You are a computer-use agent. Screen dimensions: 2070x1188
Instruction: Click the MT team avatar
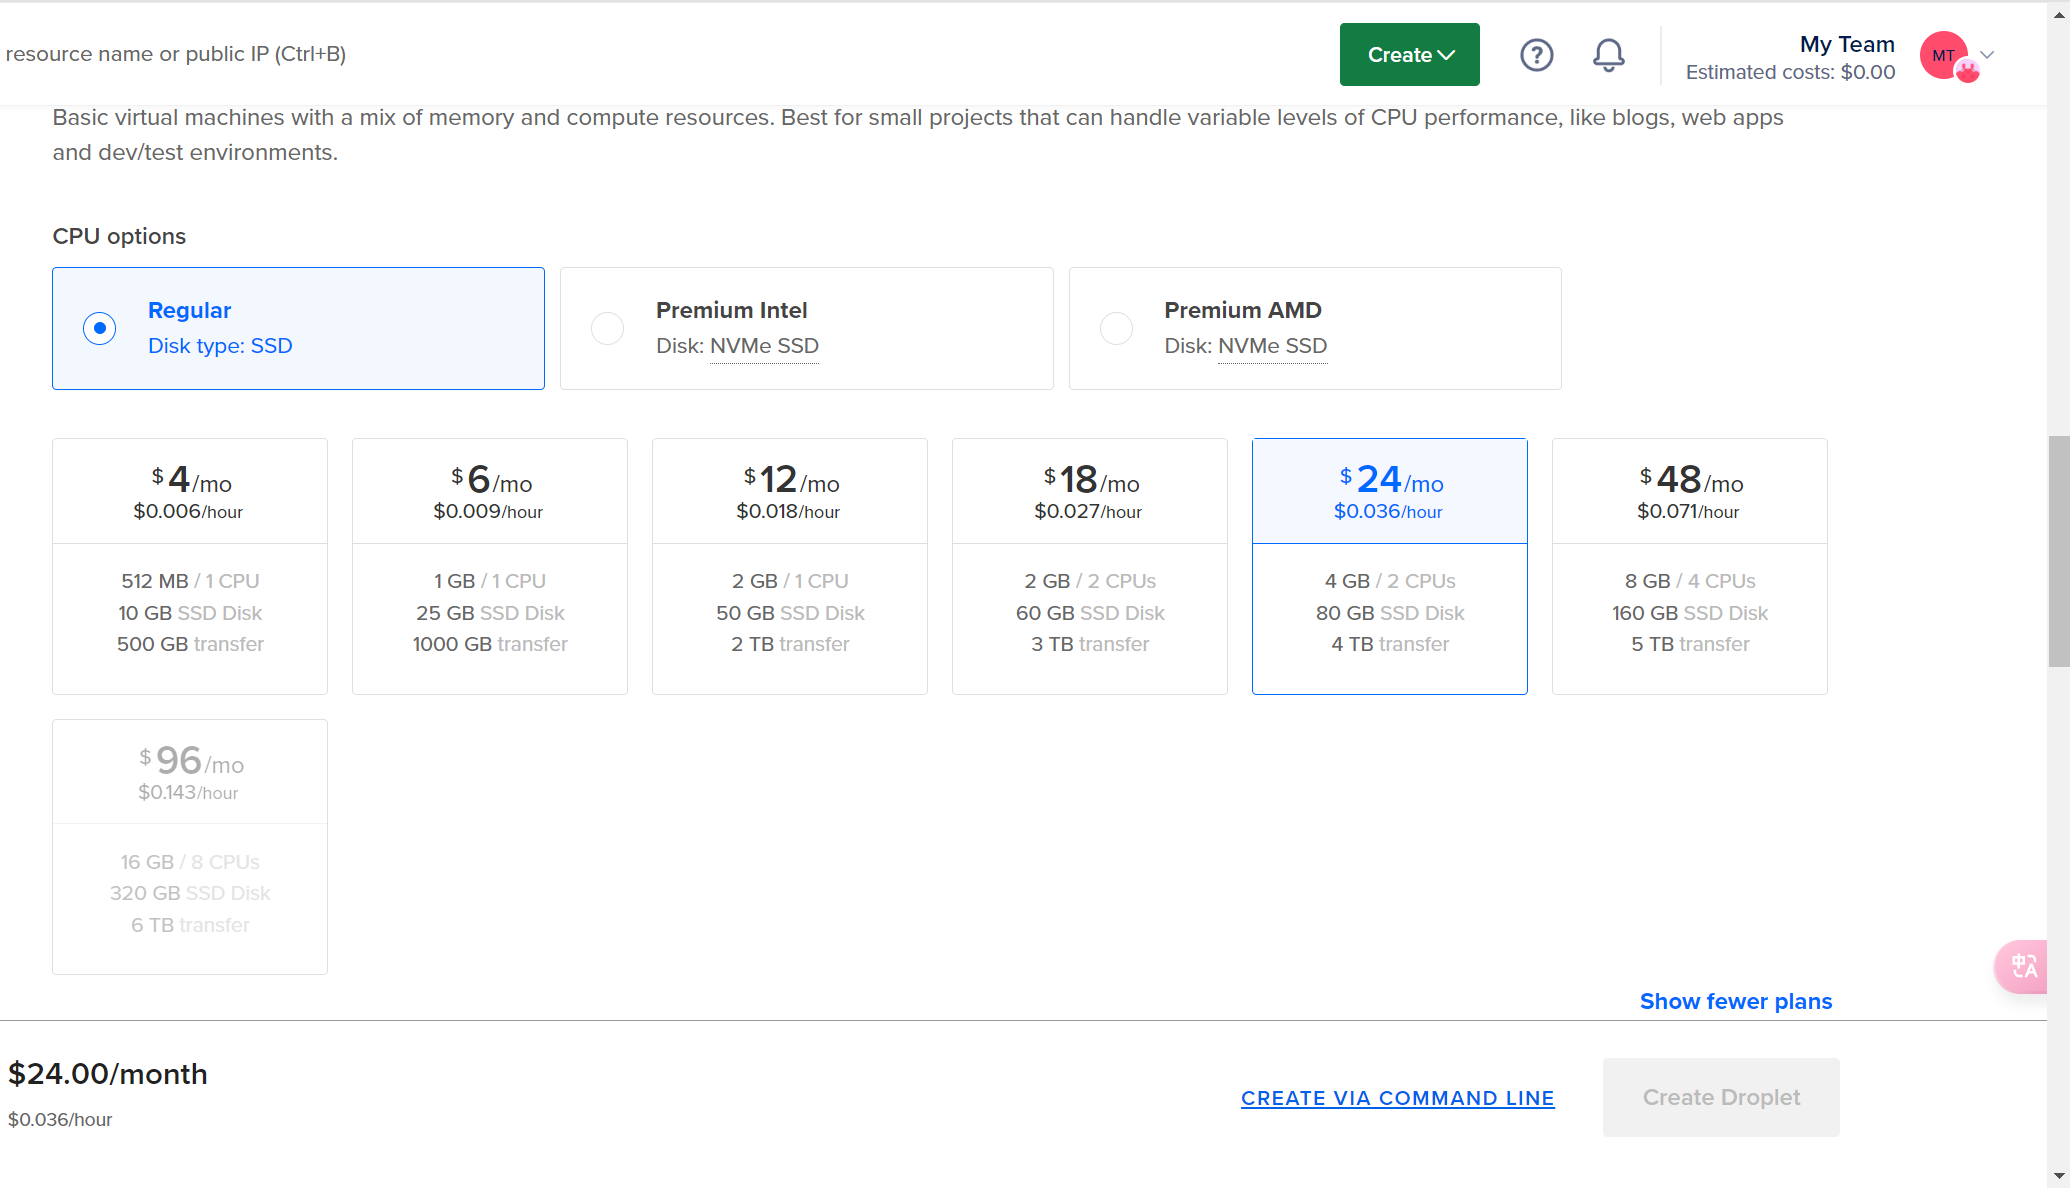[1944, 56]
